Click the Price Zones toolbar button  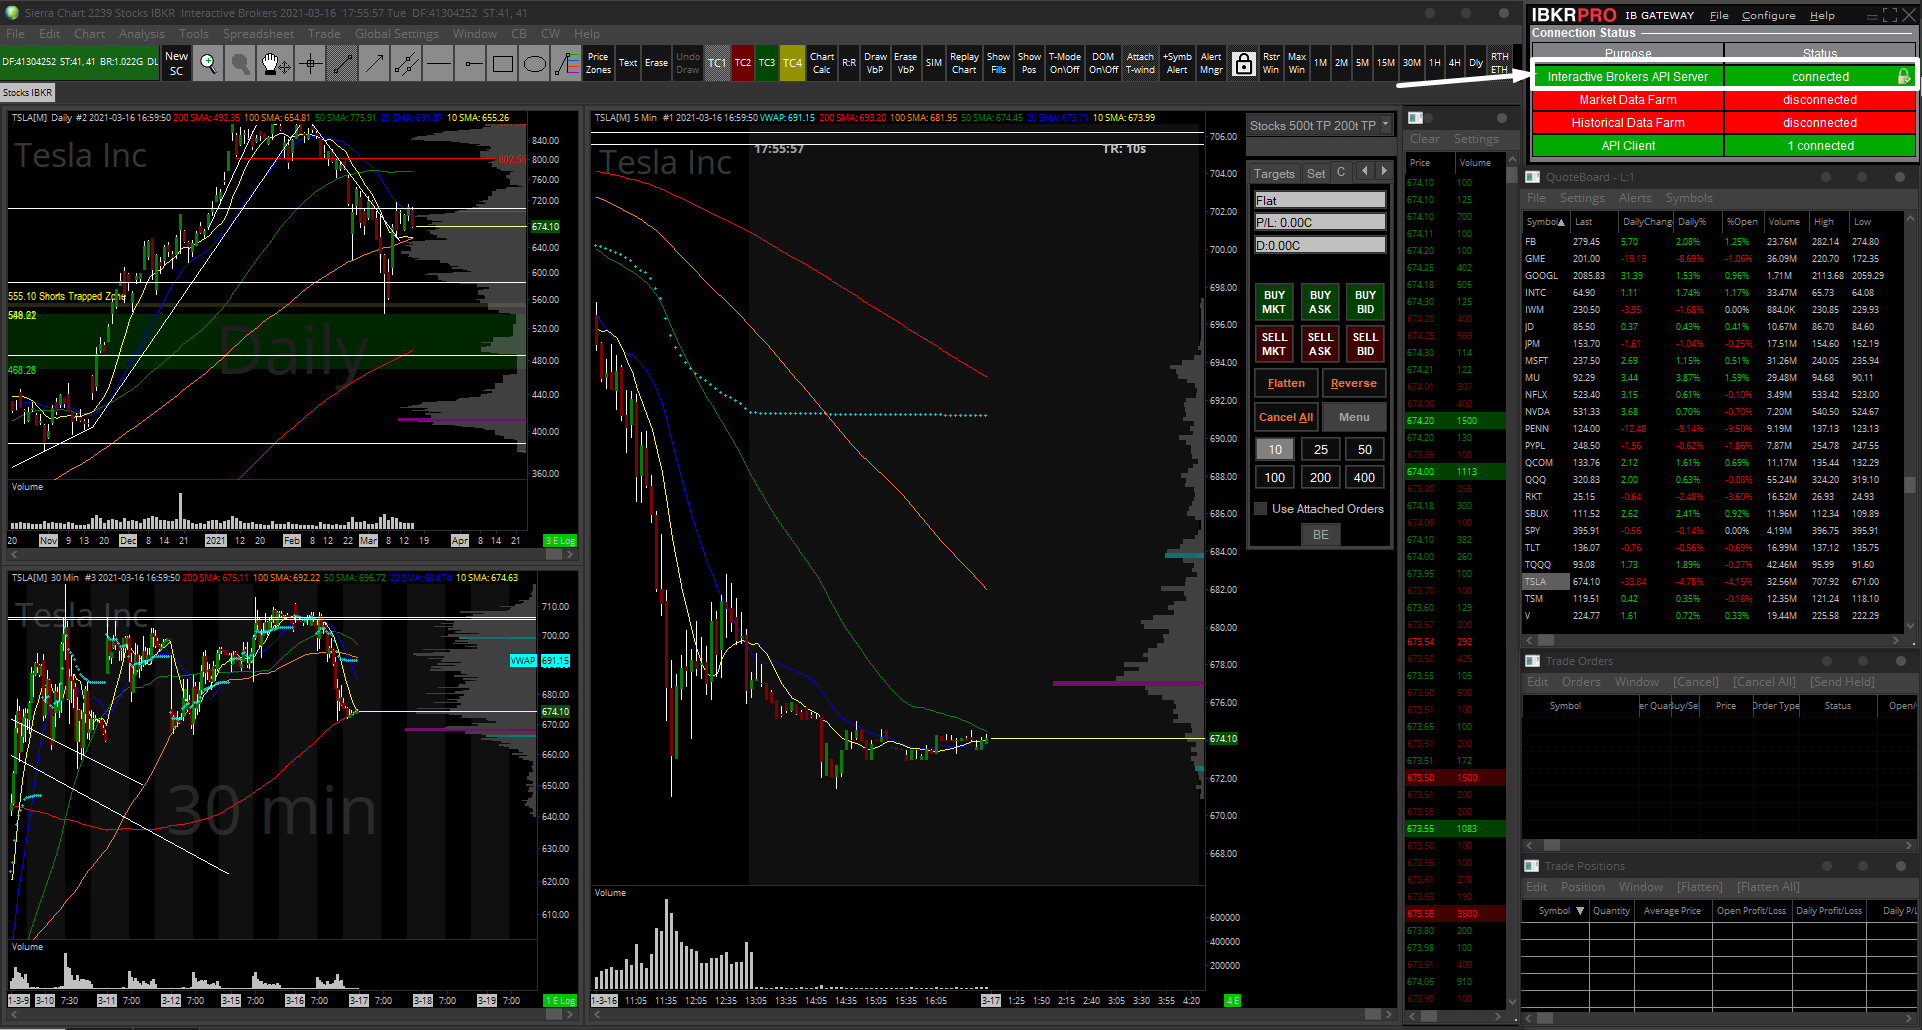point(598,63)
